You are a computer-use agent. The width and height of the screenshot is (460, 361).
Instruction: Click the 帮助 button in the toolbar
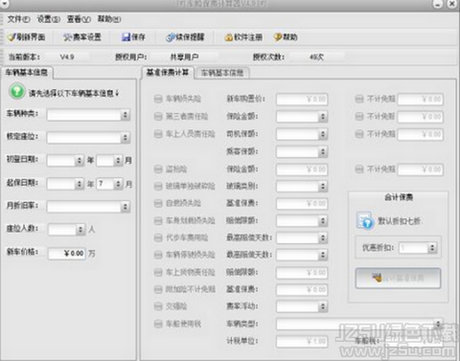(x=285, y=37)
